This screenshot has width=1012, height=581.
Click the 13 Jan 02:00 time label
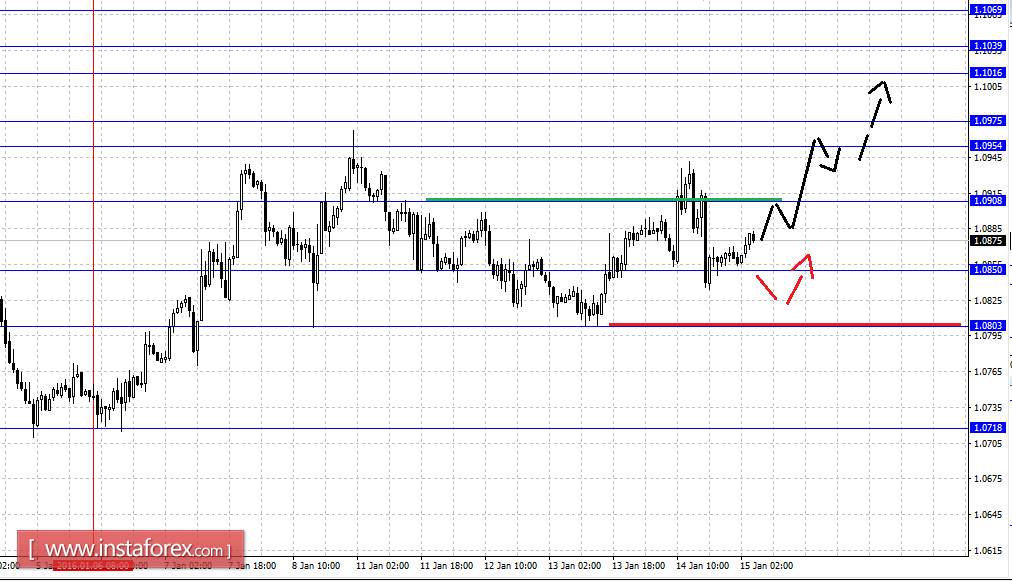pyautogui.click(x=574, y=566)
